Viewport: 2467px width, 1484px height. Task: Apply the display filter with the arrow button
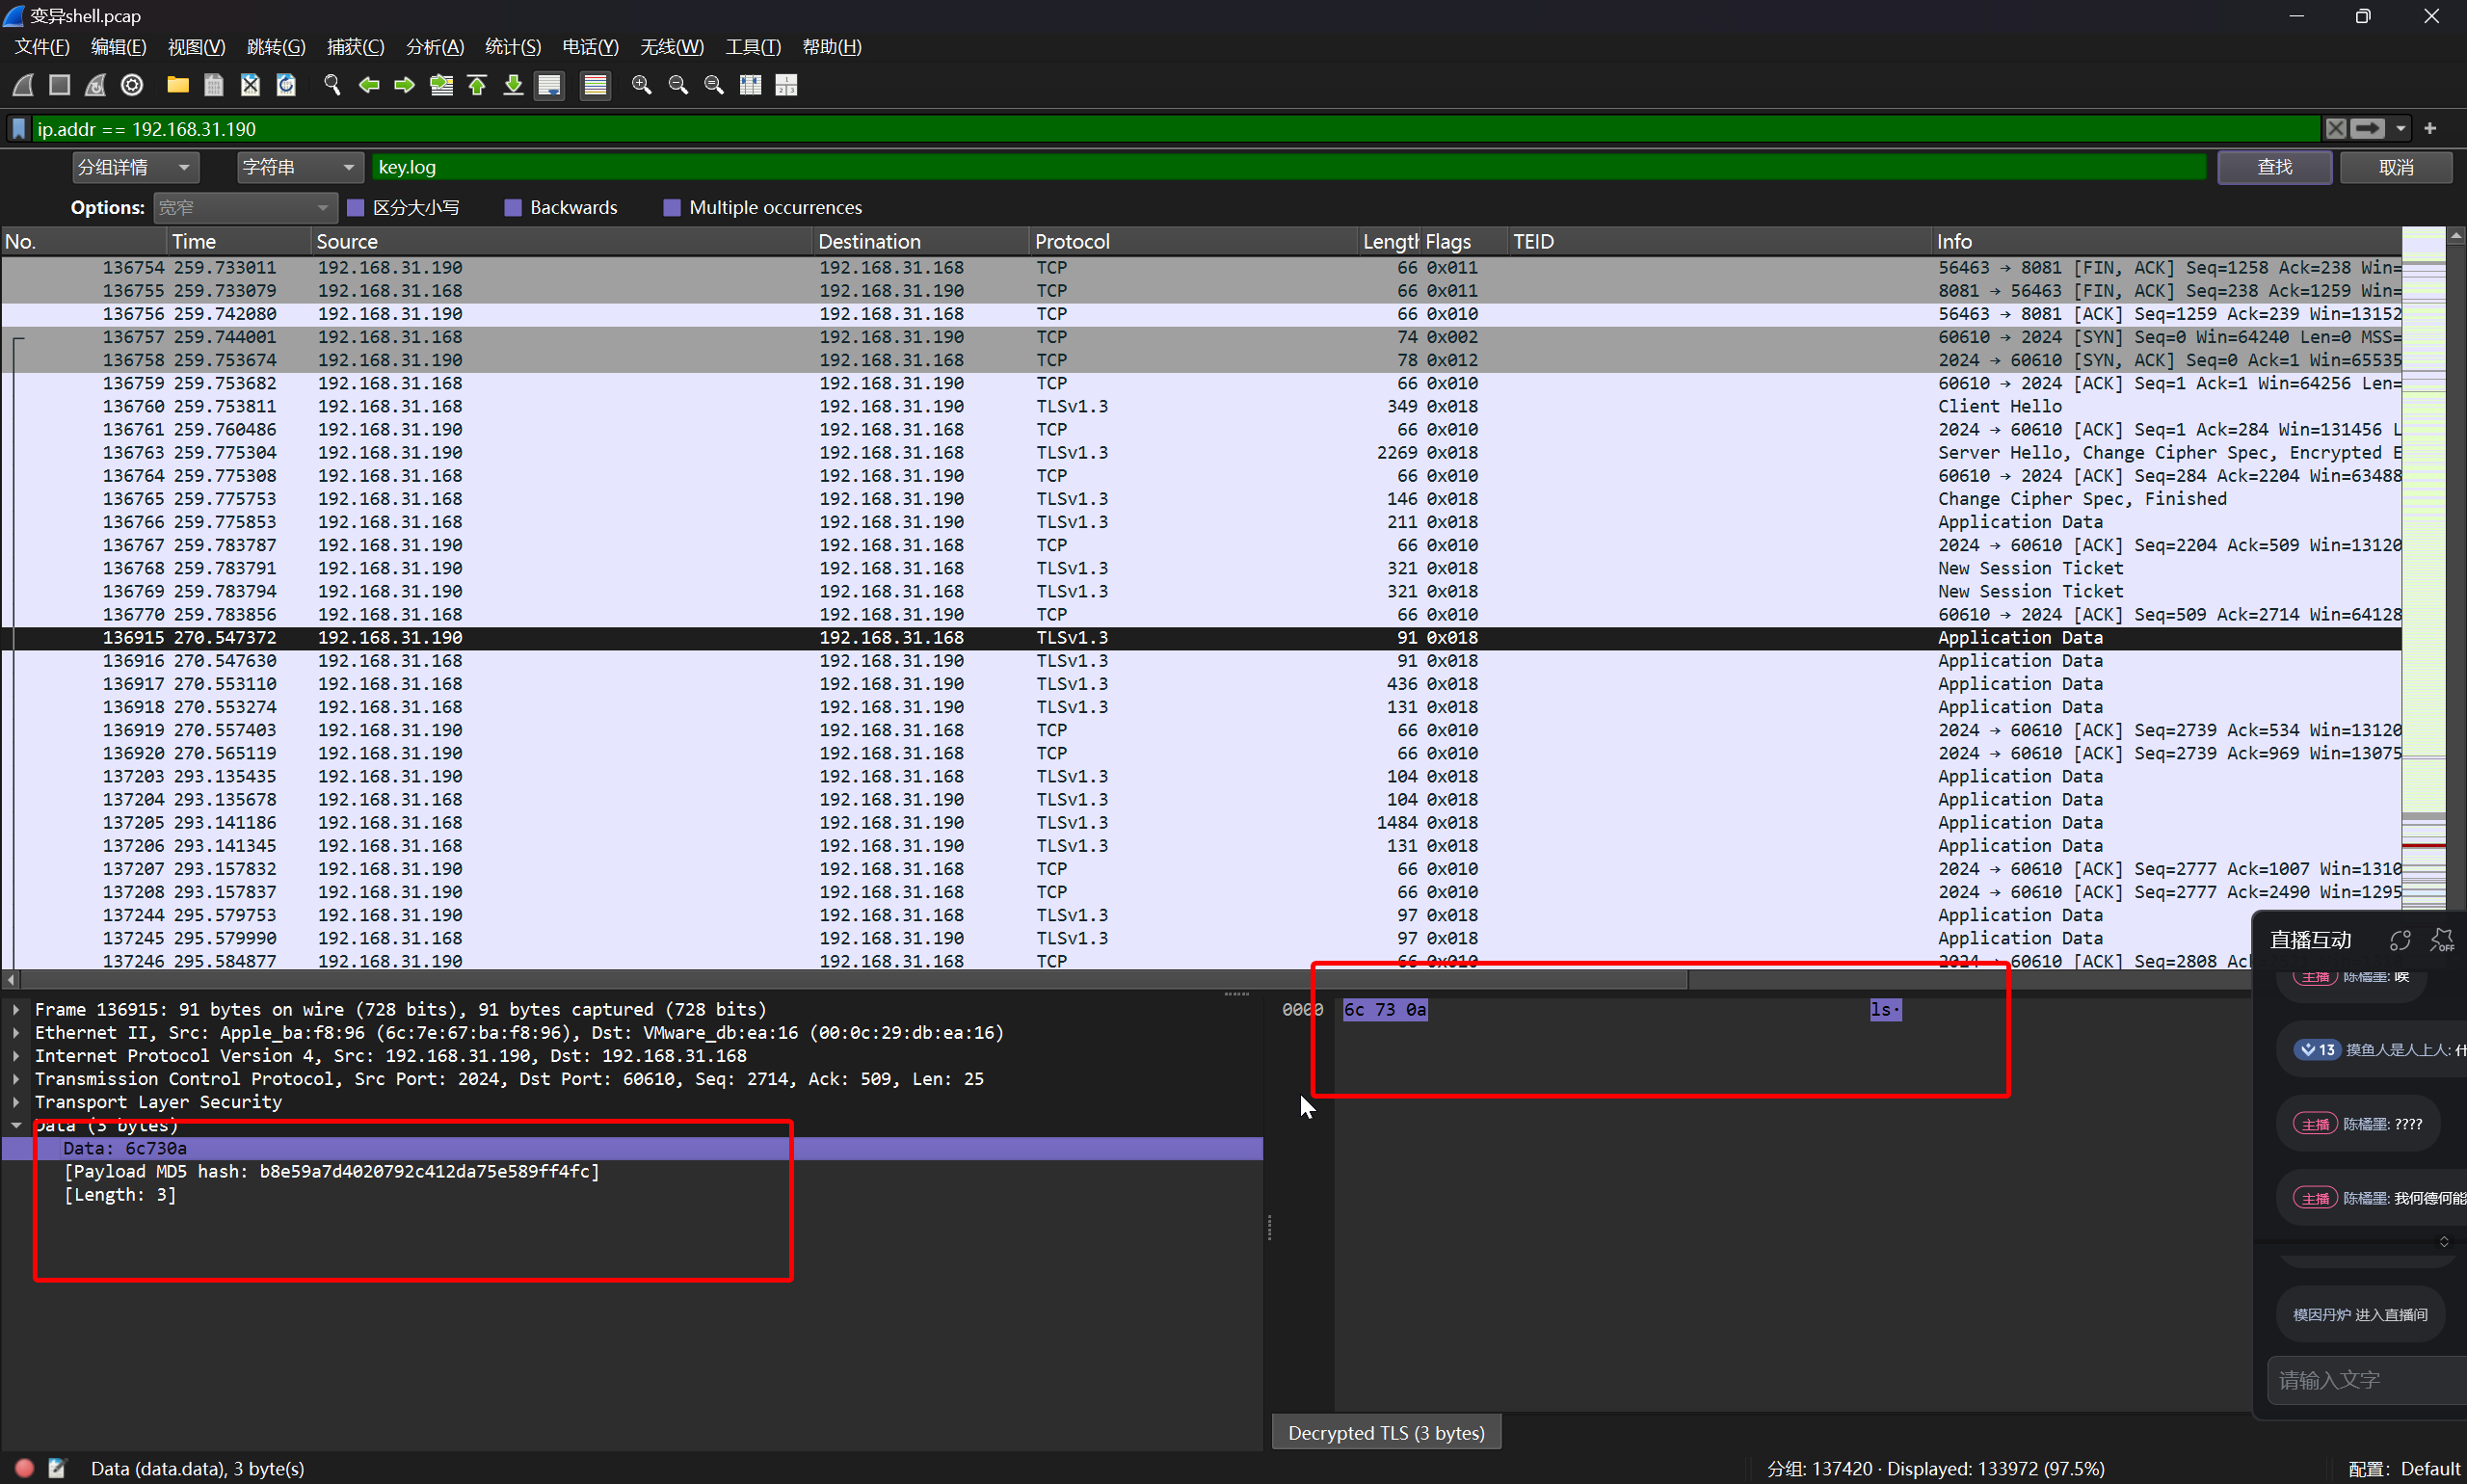tap(2367, 129)
